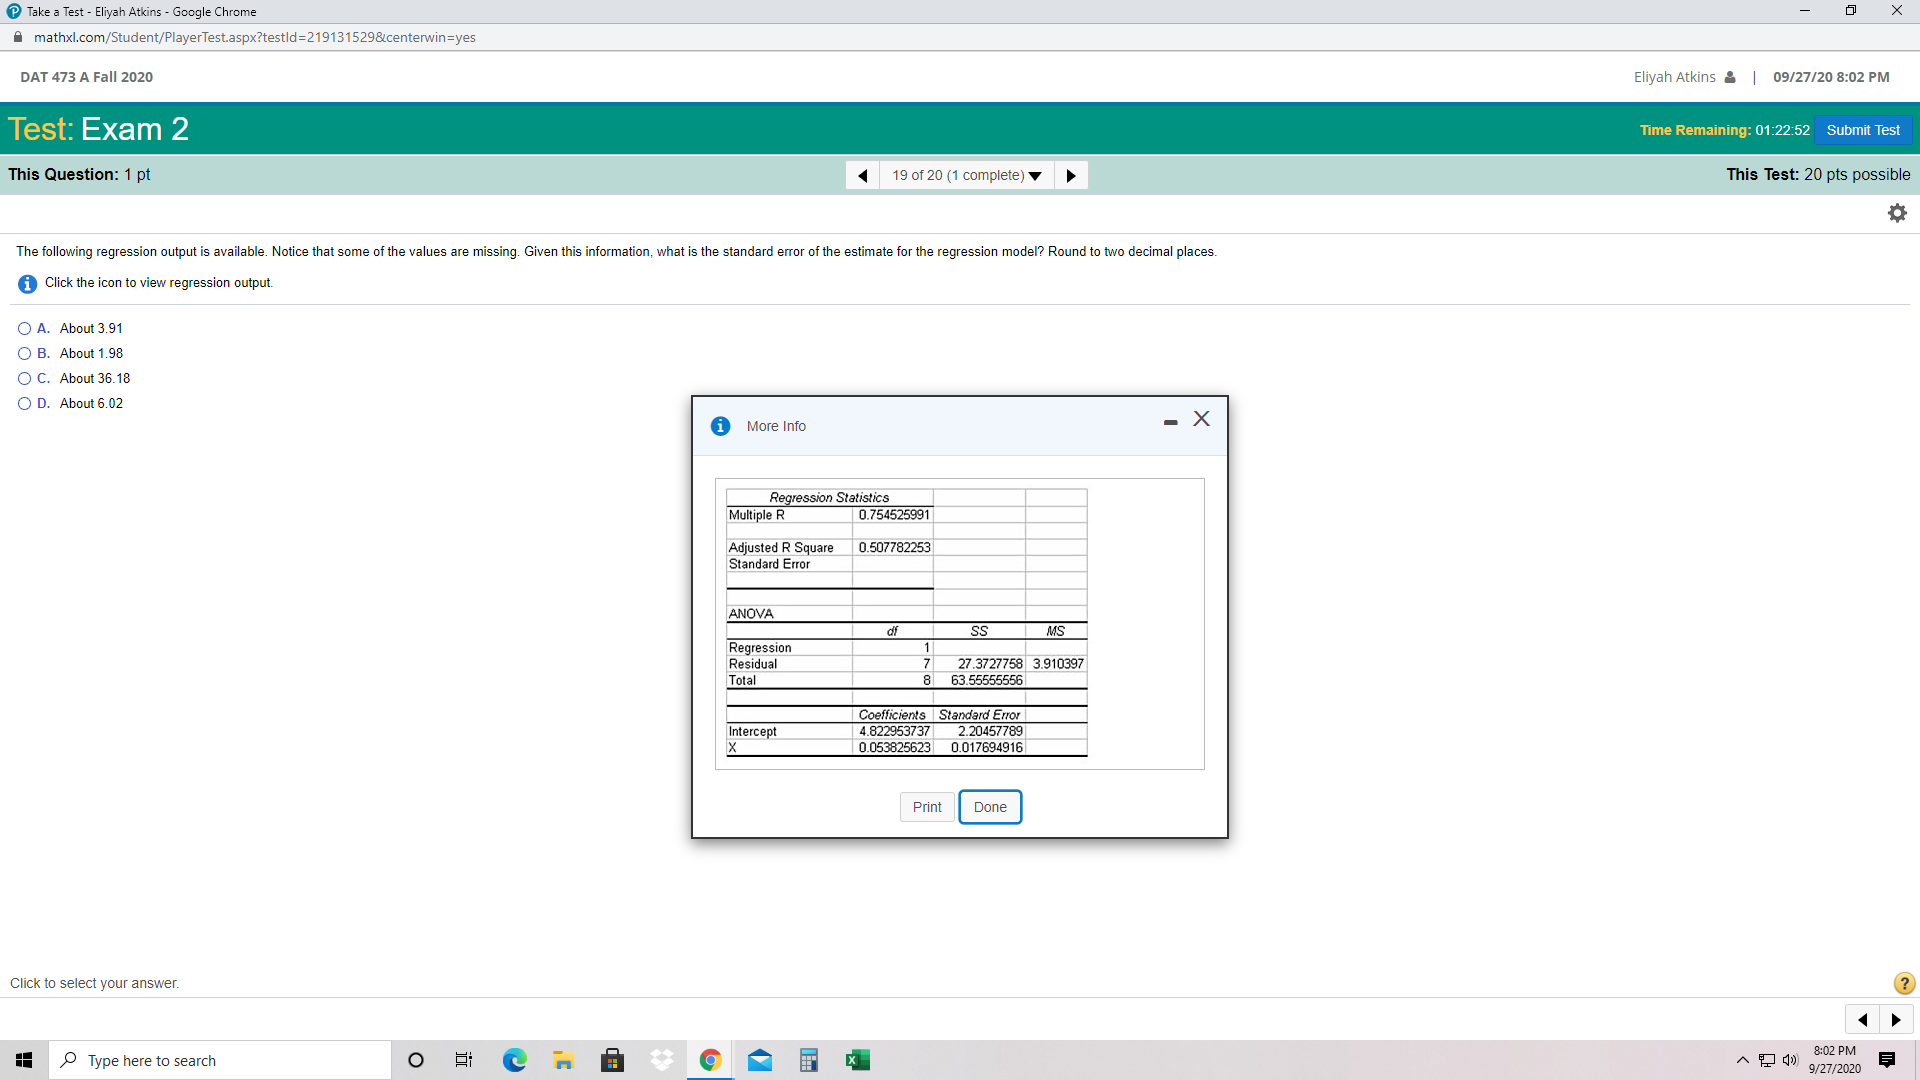
Task: Click the DAT 473 A Fall 2020 course title
Action: click(x=87, y=76)
